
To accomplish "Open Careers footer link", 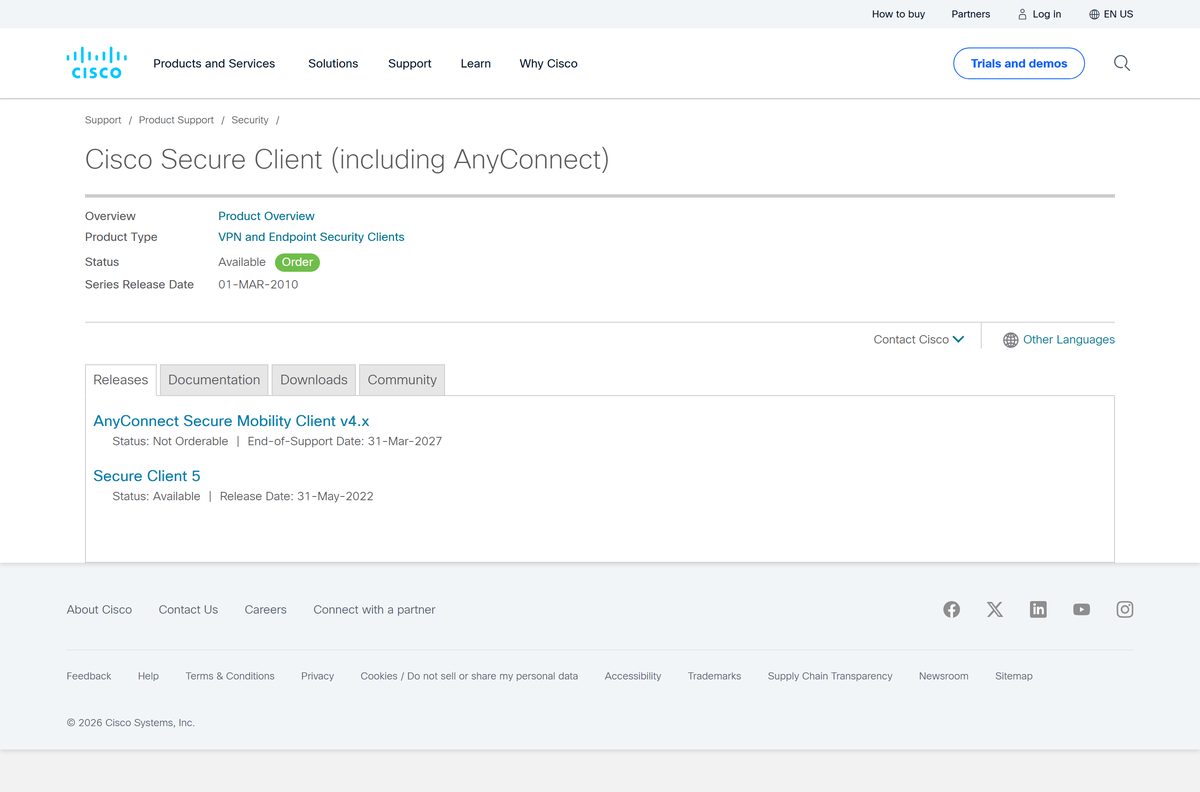I will coord(265,609).
